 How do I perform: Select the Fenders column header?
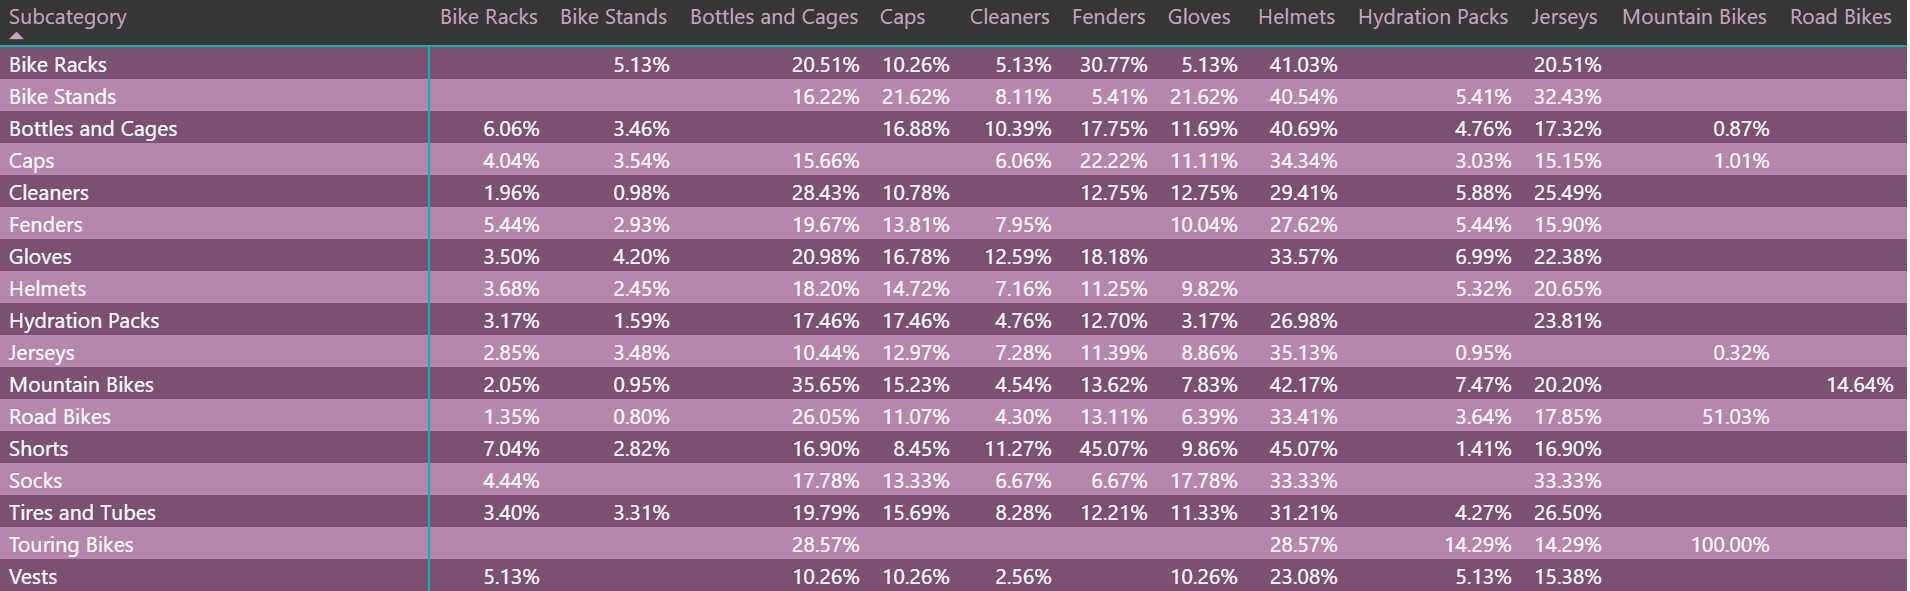(1108, 17)
